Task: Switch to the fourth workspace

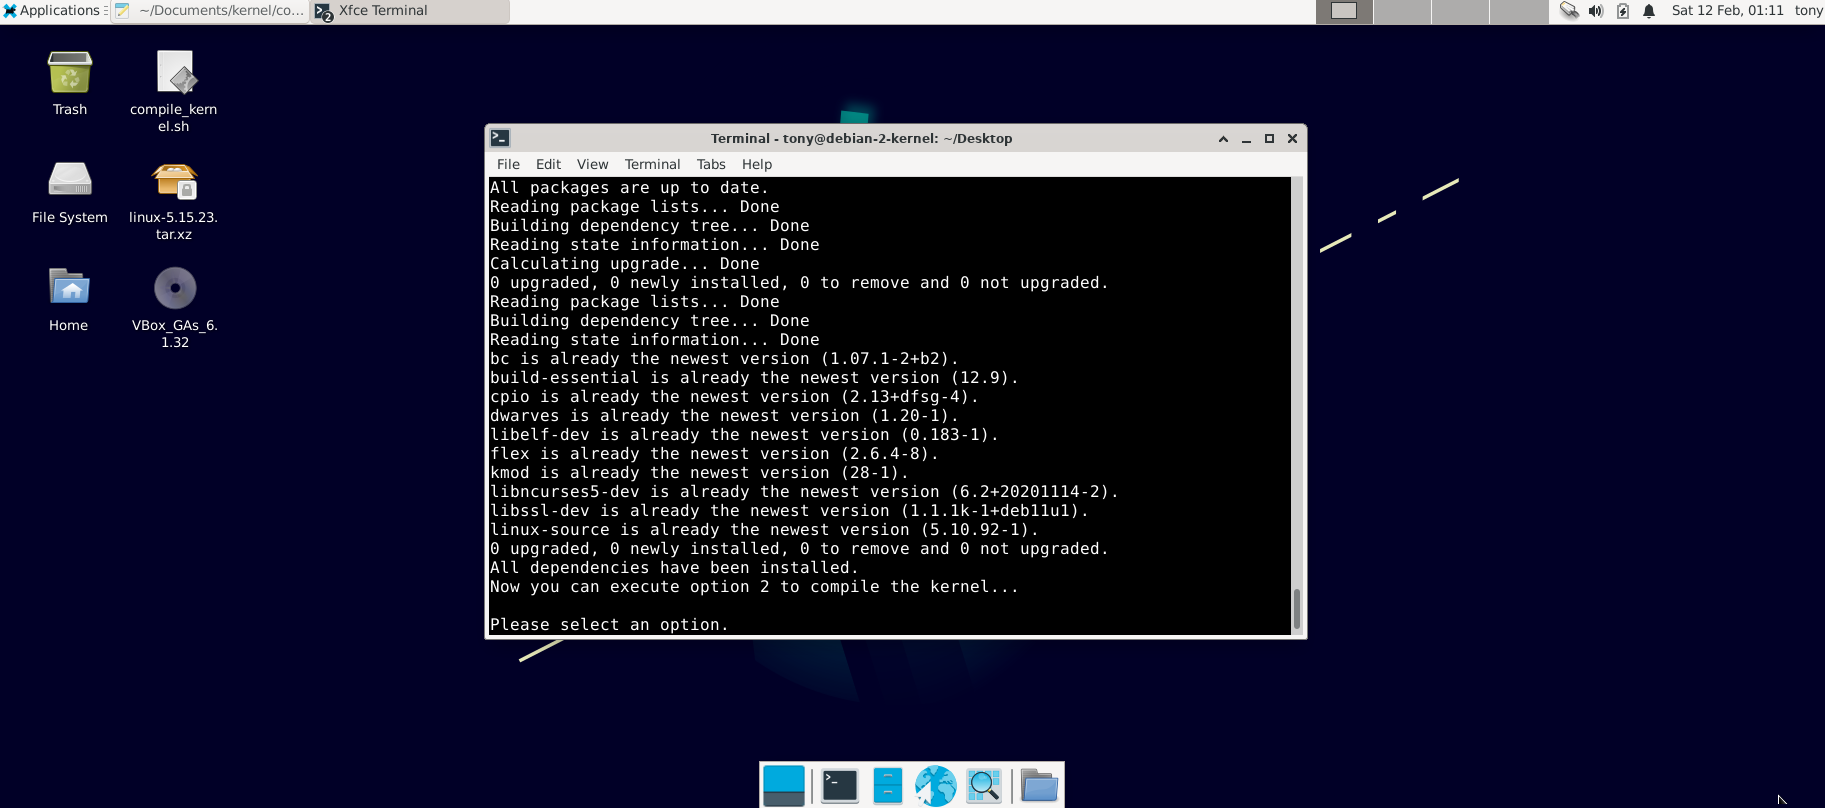Action: coord(1518,11)
